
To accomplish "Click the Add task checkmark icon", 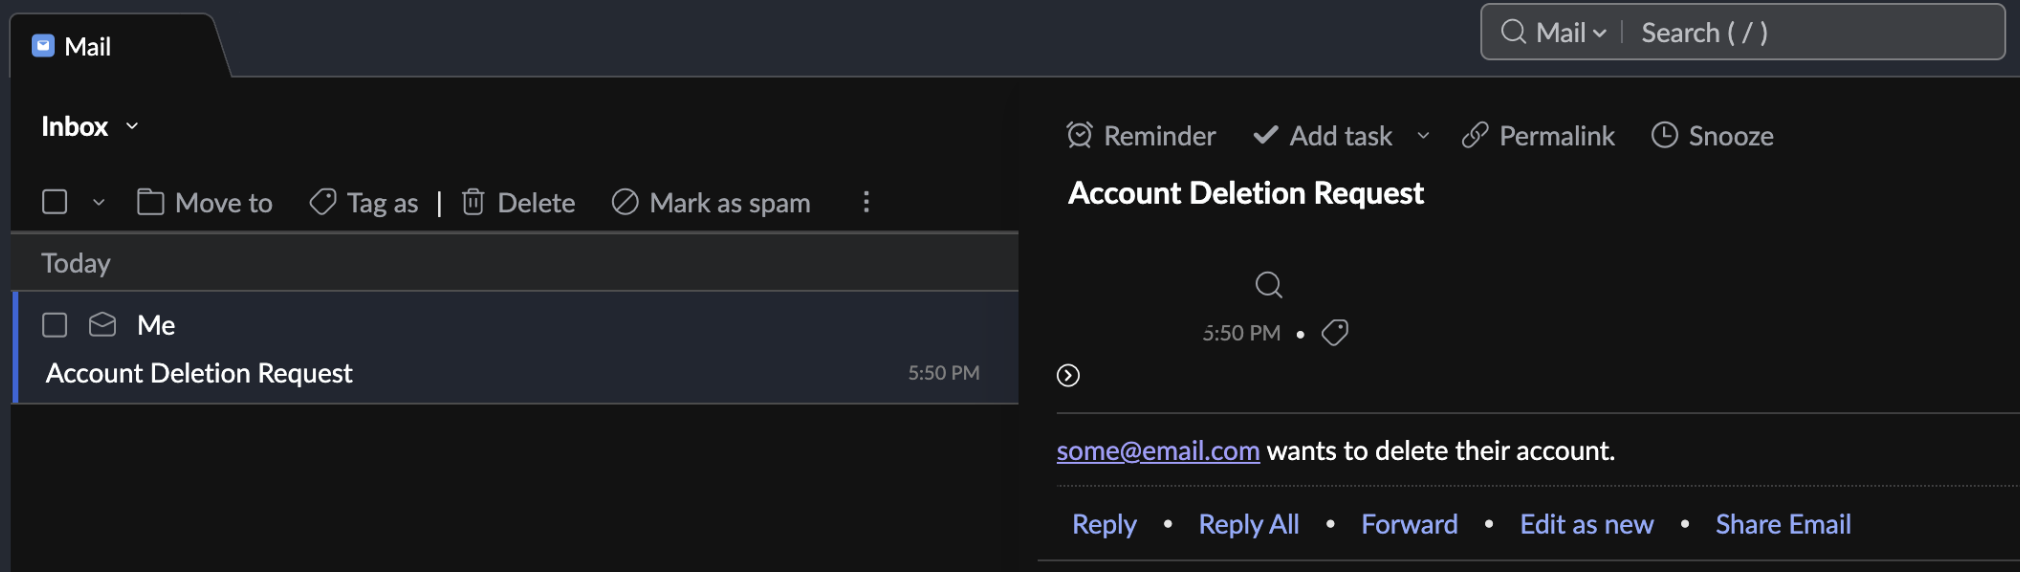I will (1265, 135).
